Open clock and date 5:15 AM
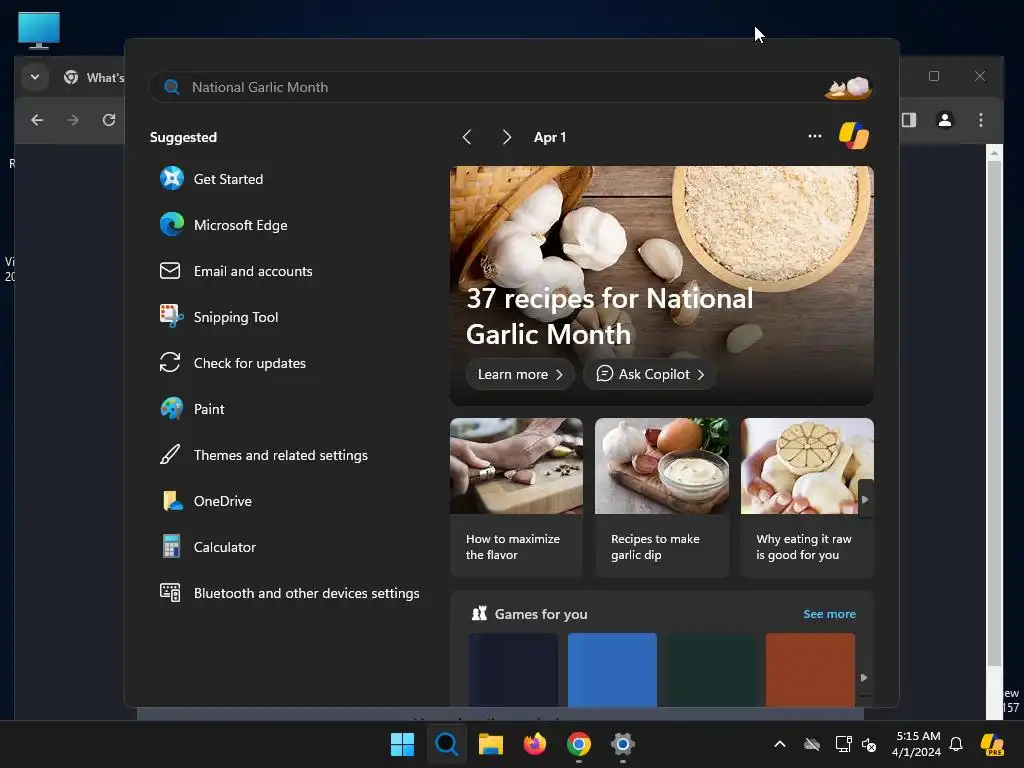Image resolution: width=1024 pixels, height=768 pixels. pos(917,744)
